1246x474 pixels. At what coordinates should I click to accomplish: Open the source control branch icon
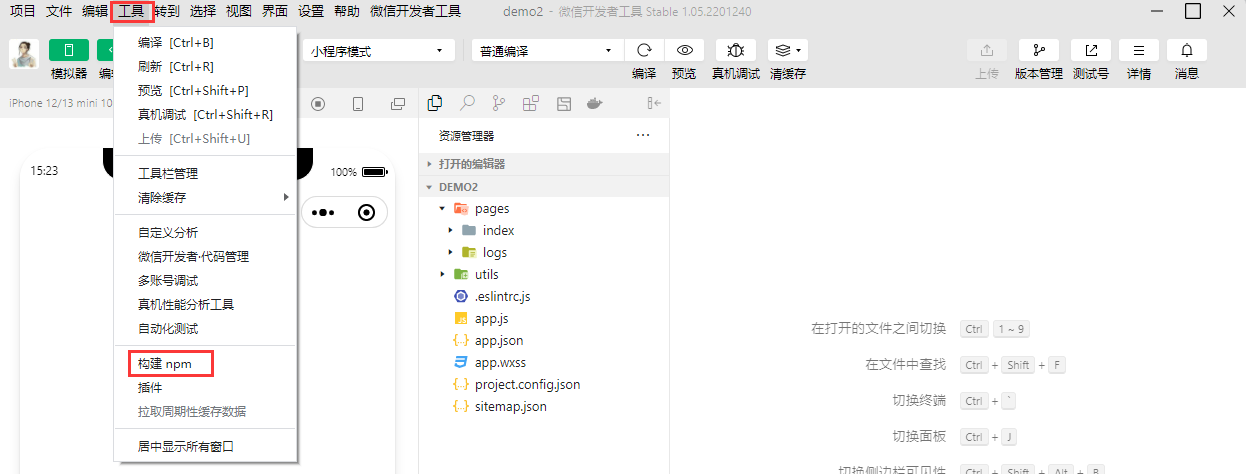coord(499,103)
